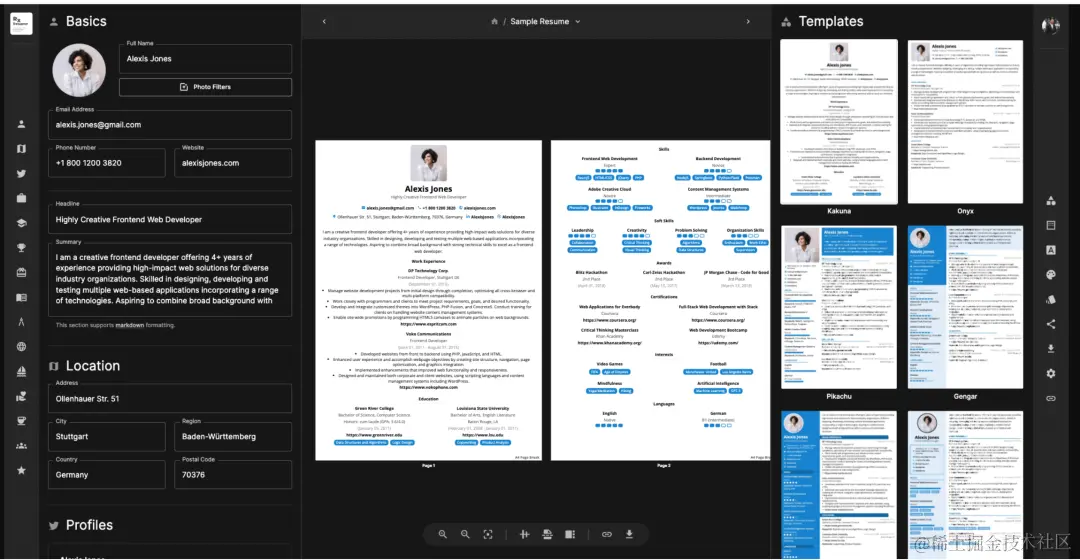Image resolution: width=1080 pixels, height=560 pixels.
Task: Go to Profiles via sidebar Twitter bird icon
Action: (21, 174)
